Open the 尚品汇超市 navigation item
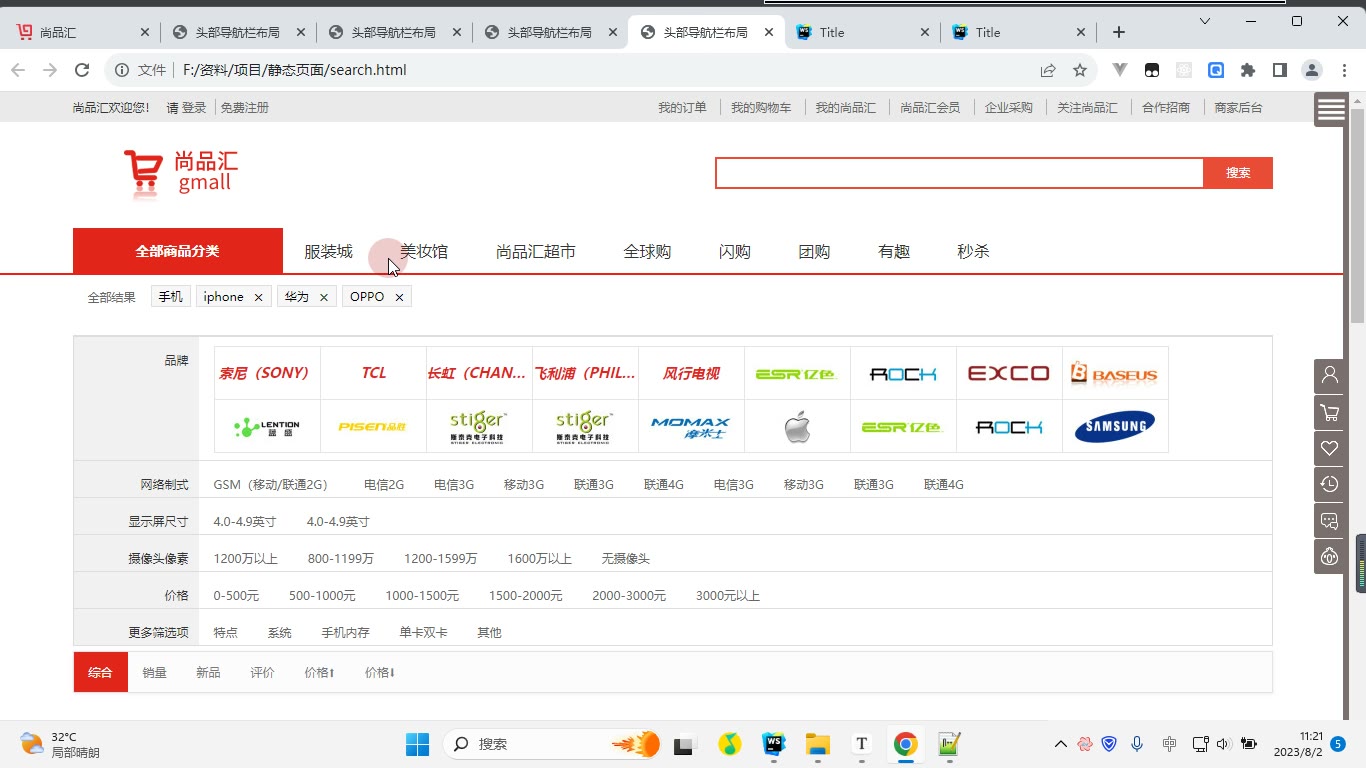Screen dimensions: 1366x768 (x=536, y=252)
